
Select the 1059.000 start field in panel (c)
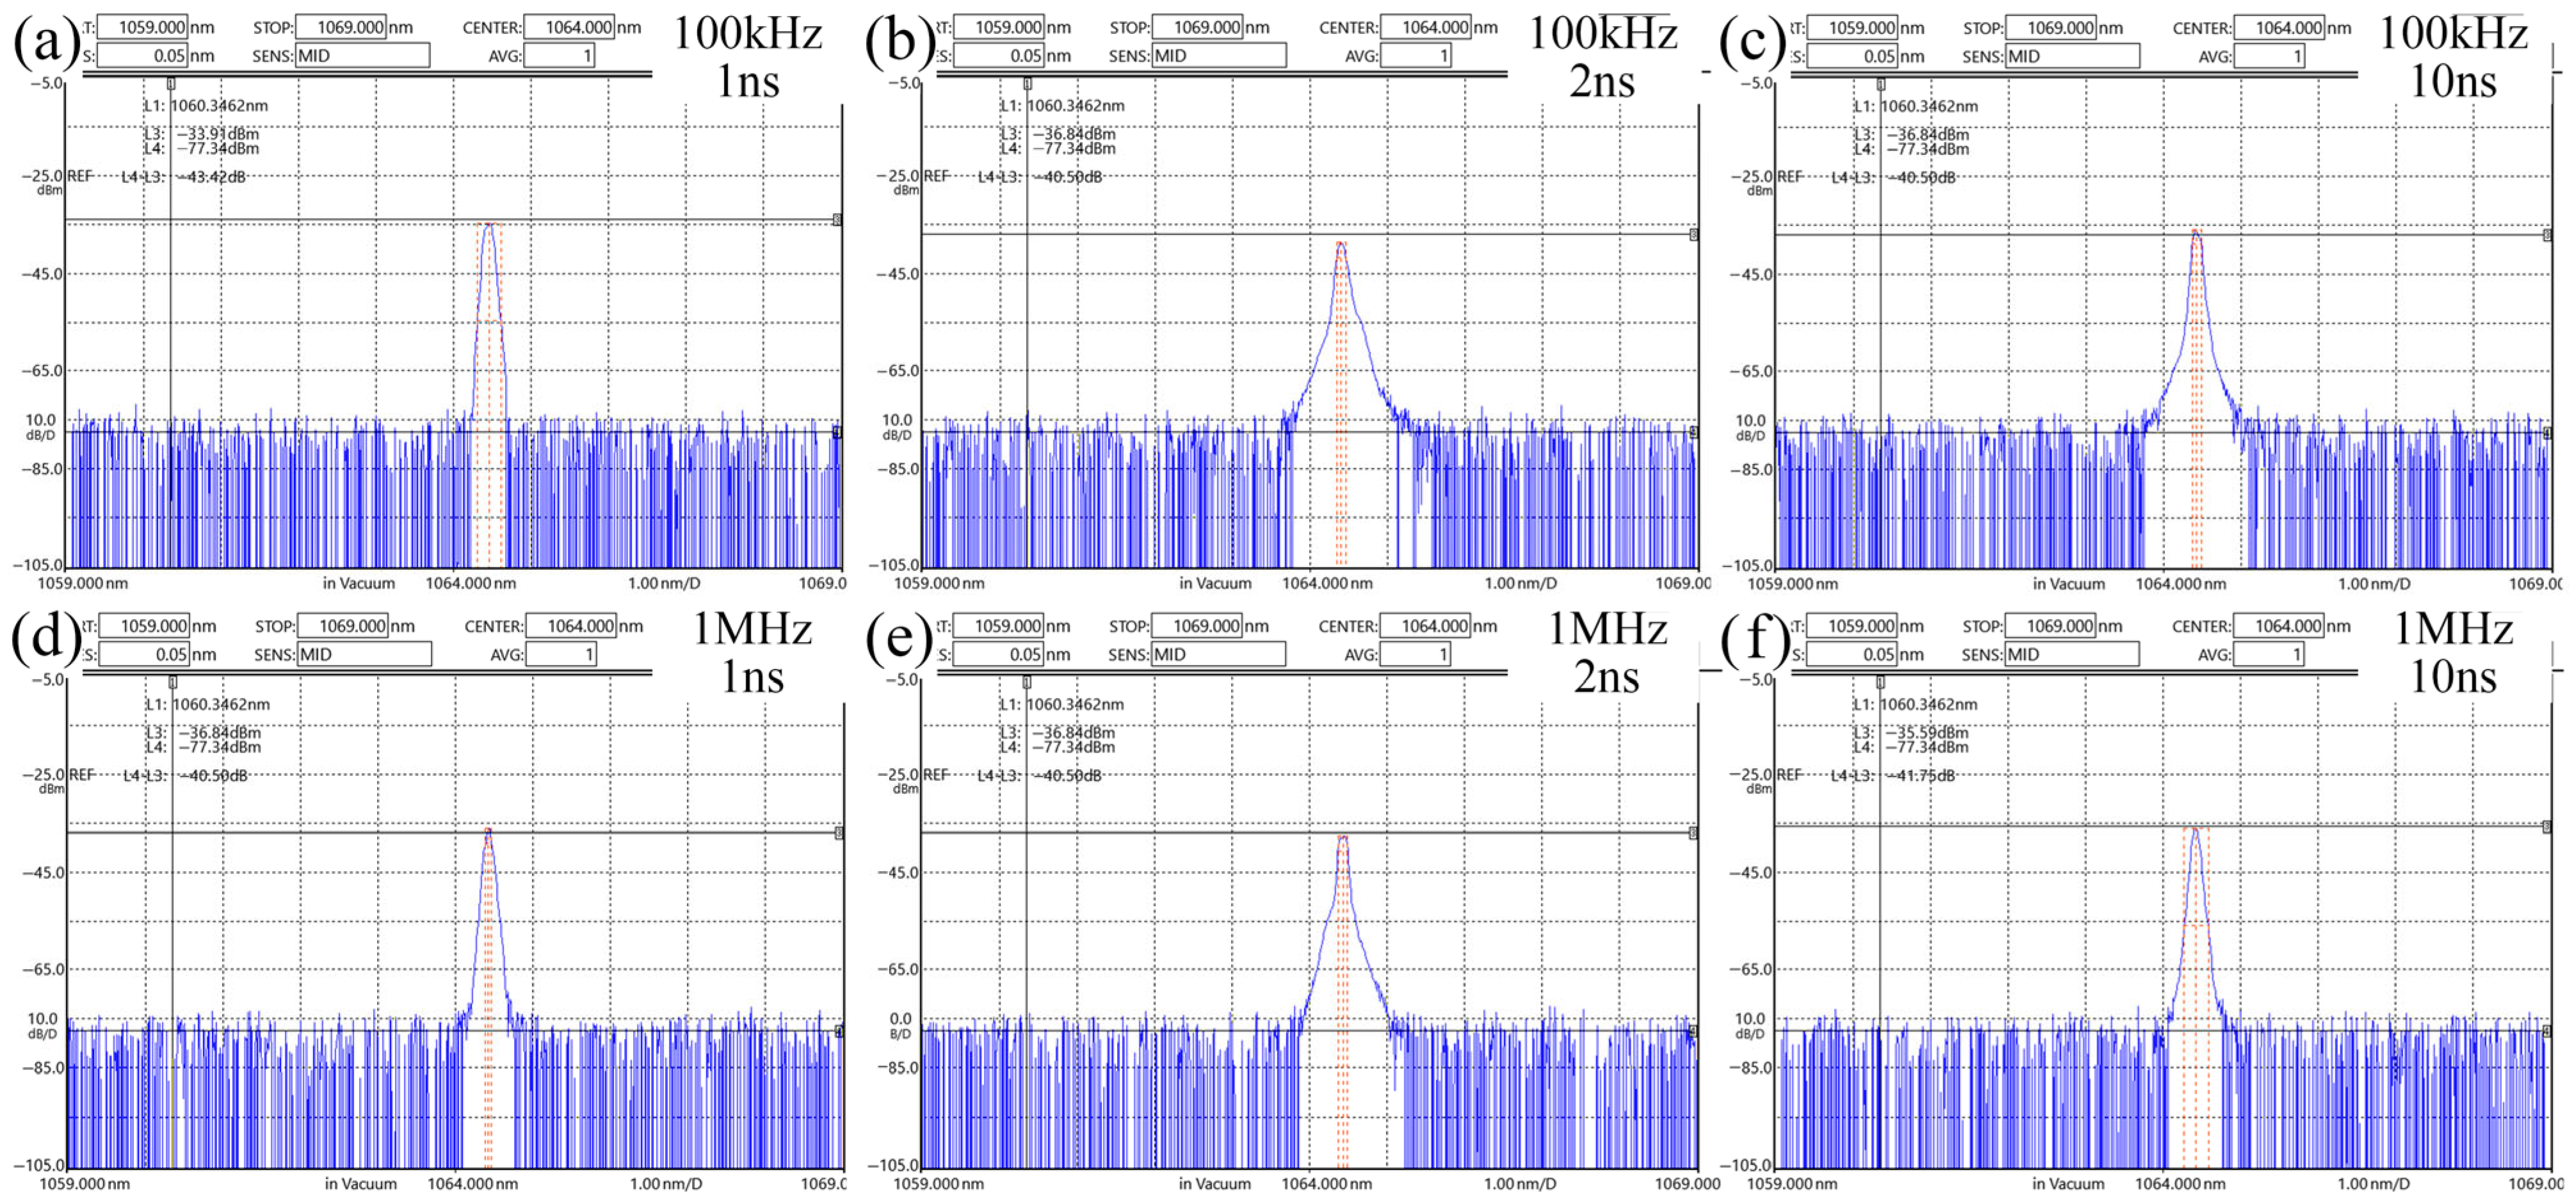coord(1853,27)
